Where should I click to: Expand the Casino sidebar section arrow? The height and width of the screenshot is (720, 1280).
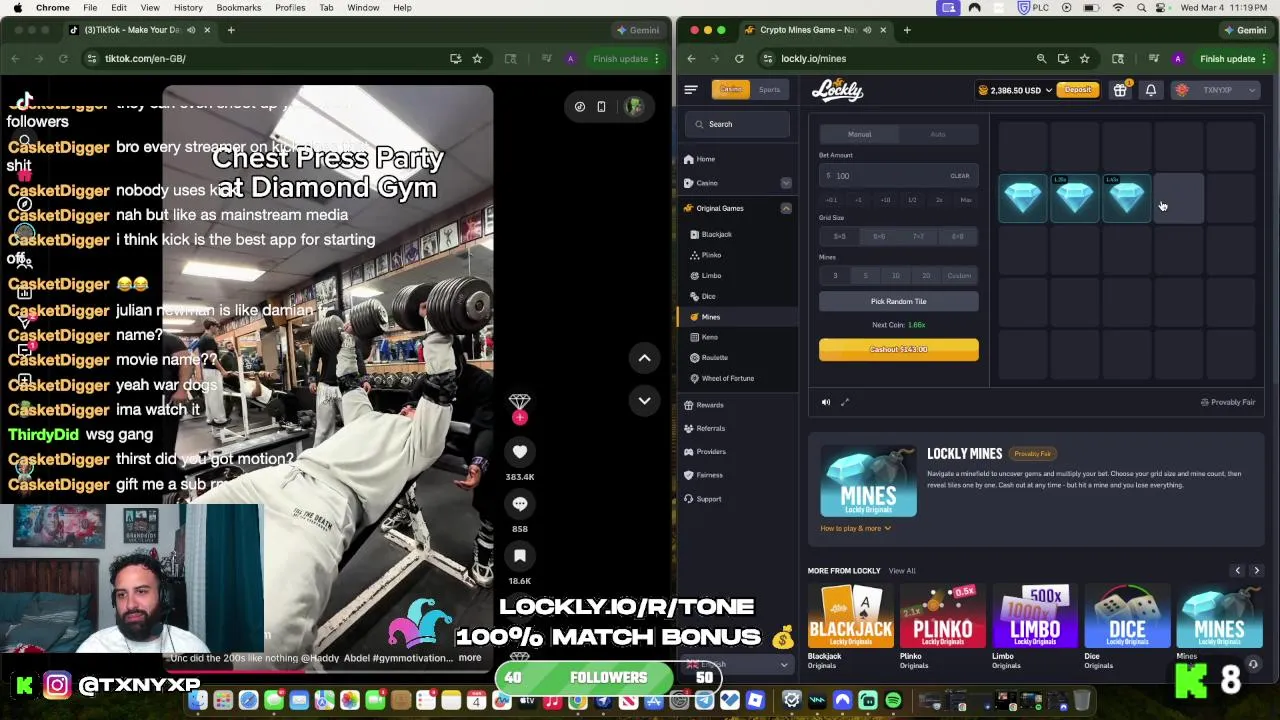point(786,183)
